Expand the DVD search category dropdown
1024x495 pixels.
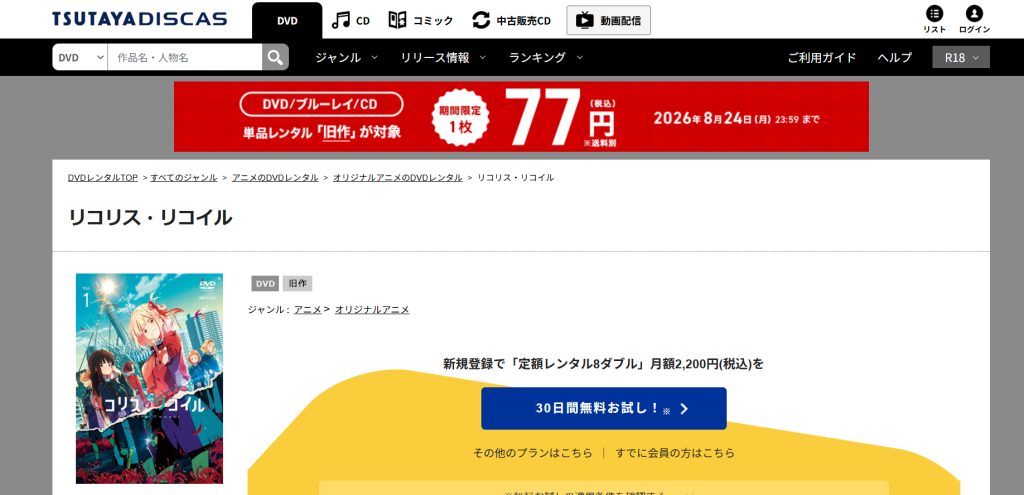[80, 57]
